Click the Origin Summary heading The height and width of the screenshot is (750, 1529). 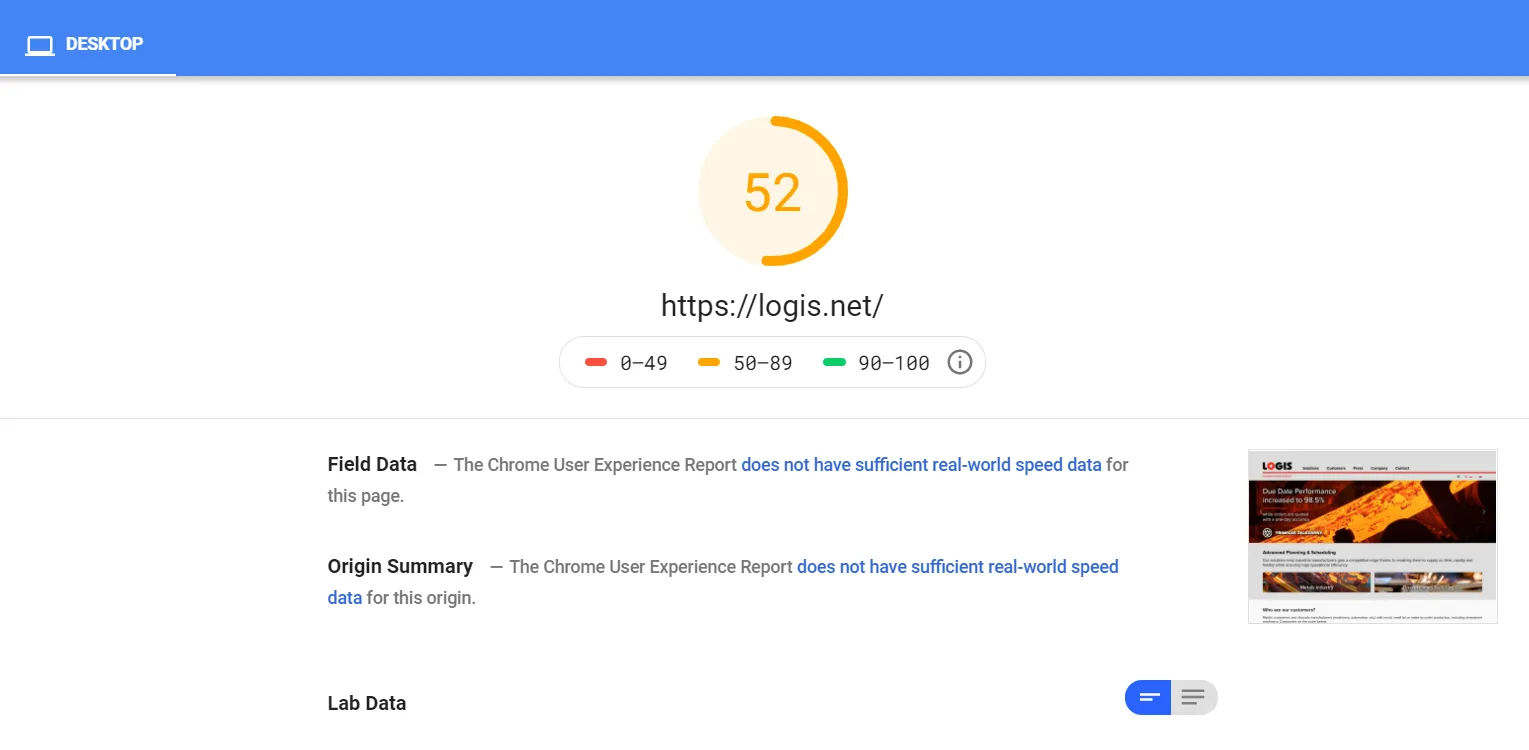point(400,567)
